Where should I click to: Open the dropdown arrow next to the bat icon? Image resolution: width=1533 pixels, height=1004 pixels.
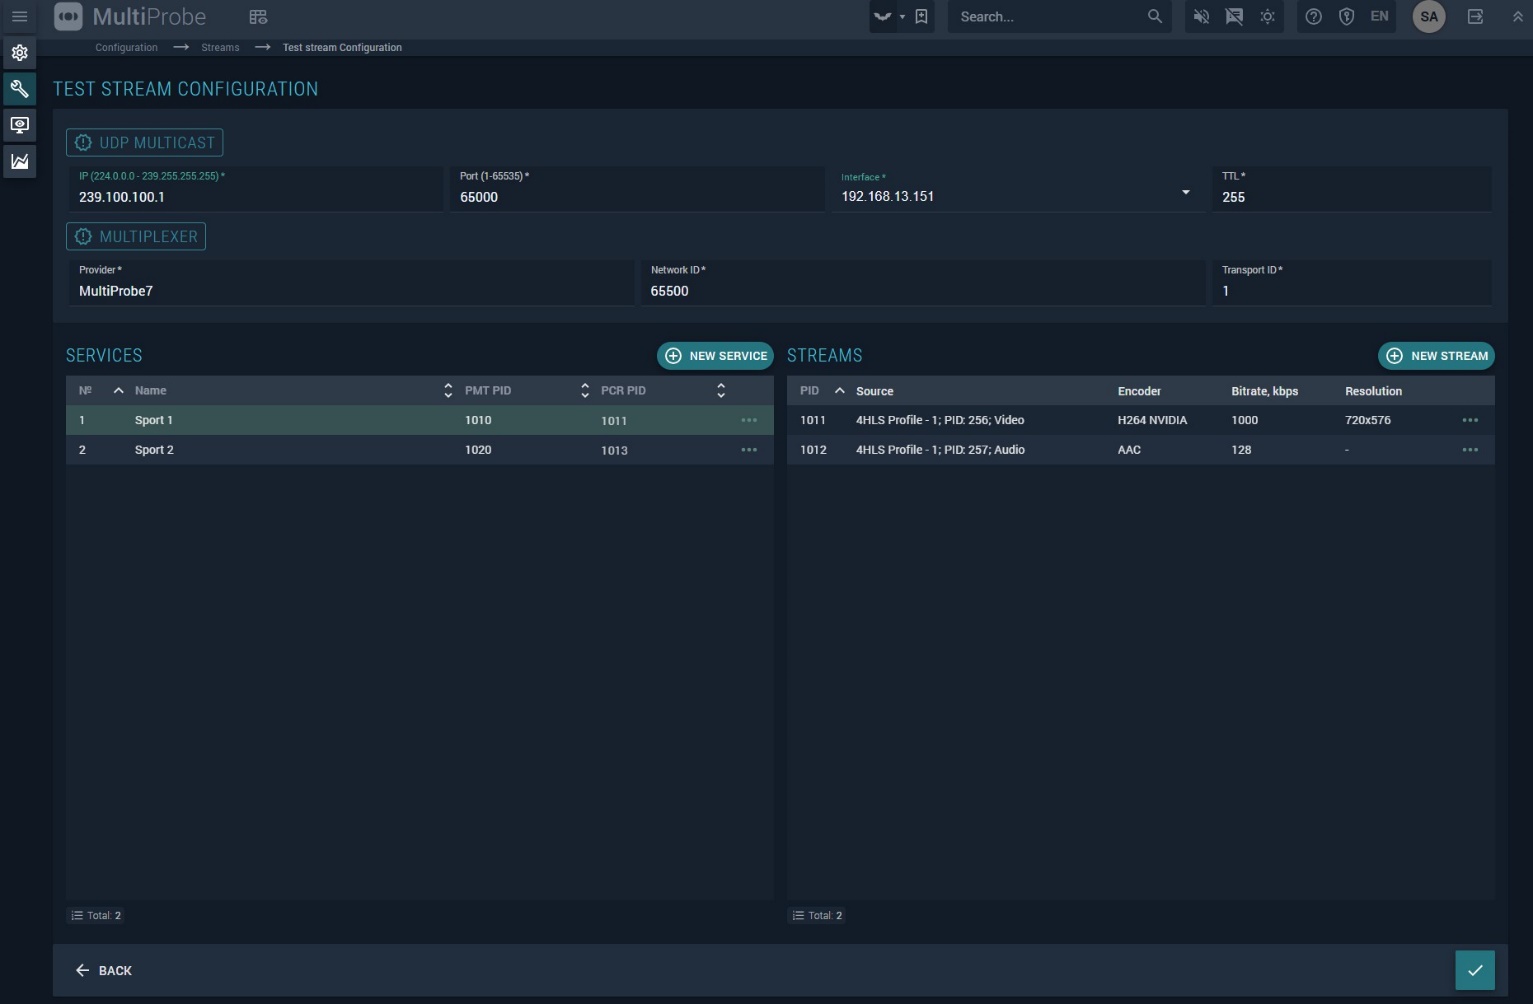click(902, 17)
